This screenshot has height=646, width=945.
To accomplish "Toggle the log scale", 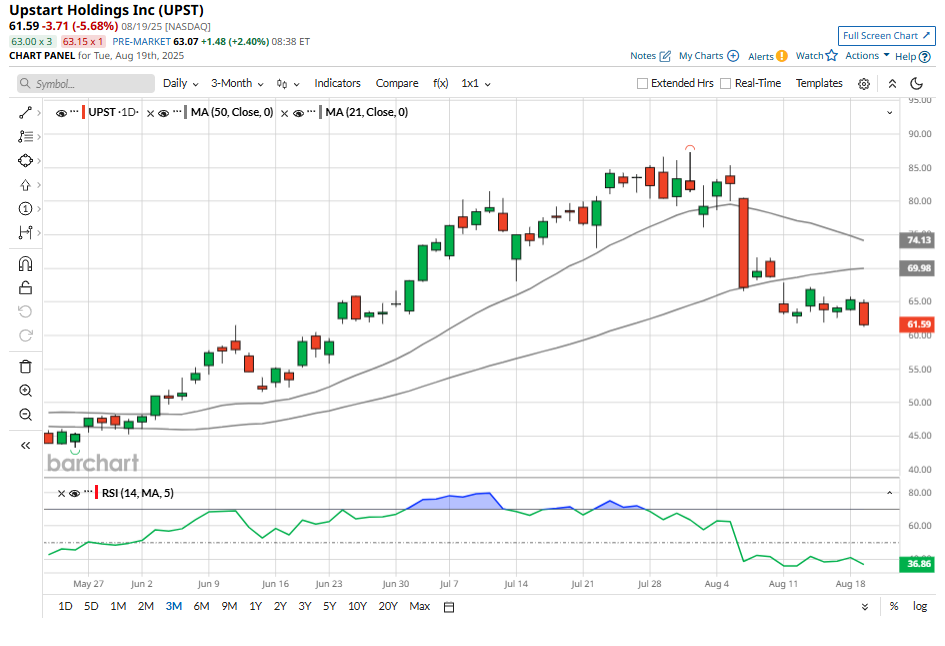I will point(920,606).
